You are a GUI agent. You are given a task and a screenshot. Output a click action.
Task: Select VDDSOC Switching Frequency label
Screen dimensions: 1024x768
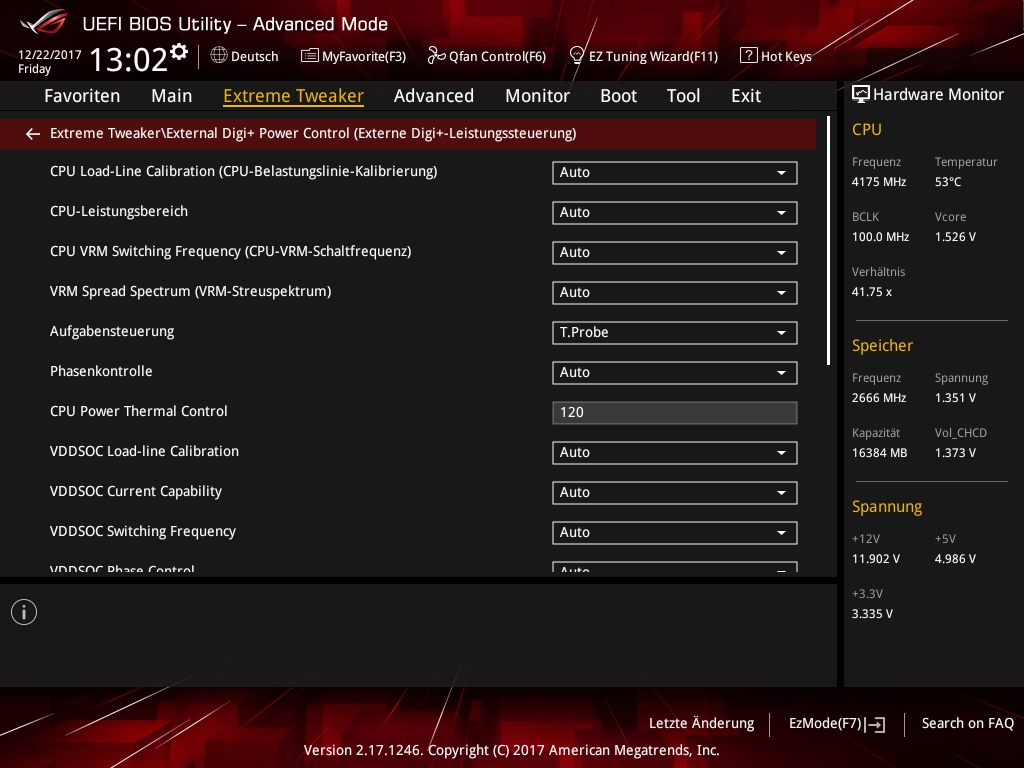click(143, 532)
